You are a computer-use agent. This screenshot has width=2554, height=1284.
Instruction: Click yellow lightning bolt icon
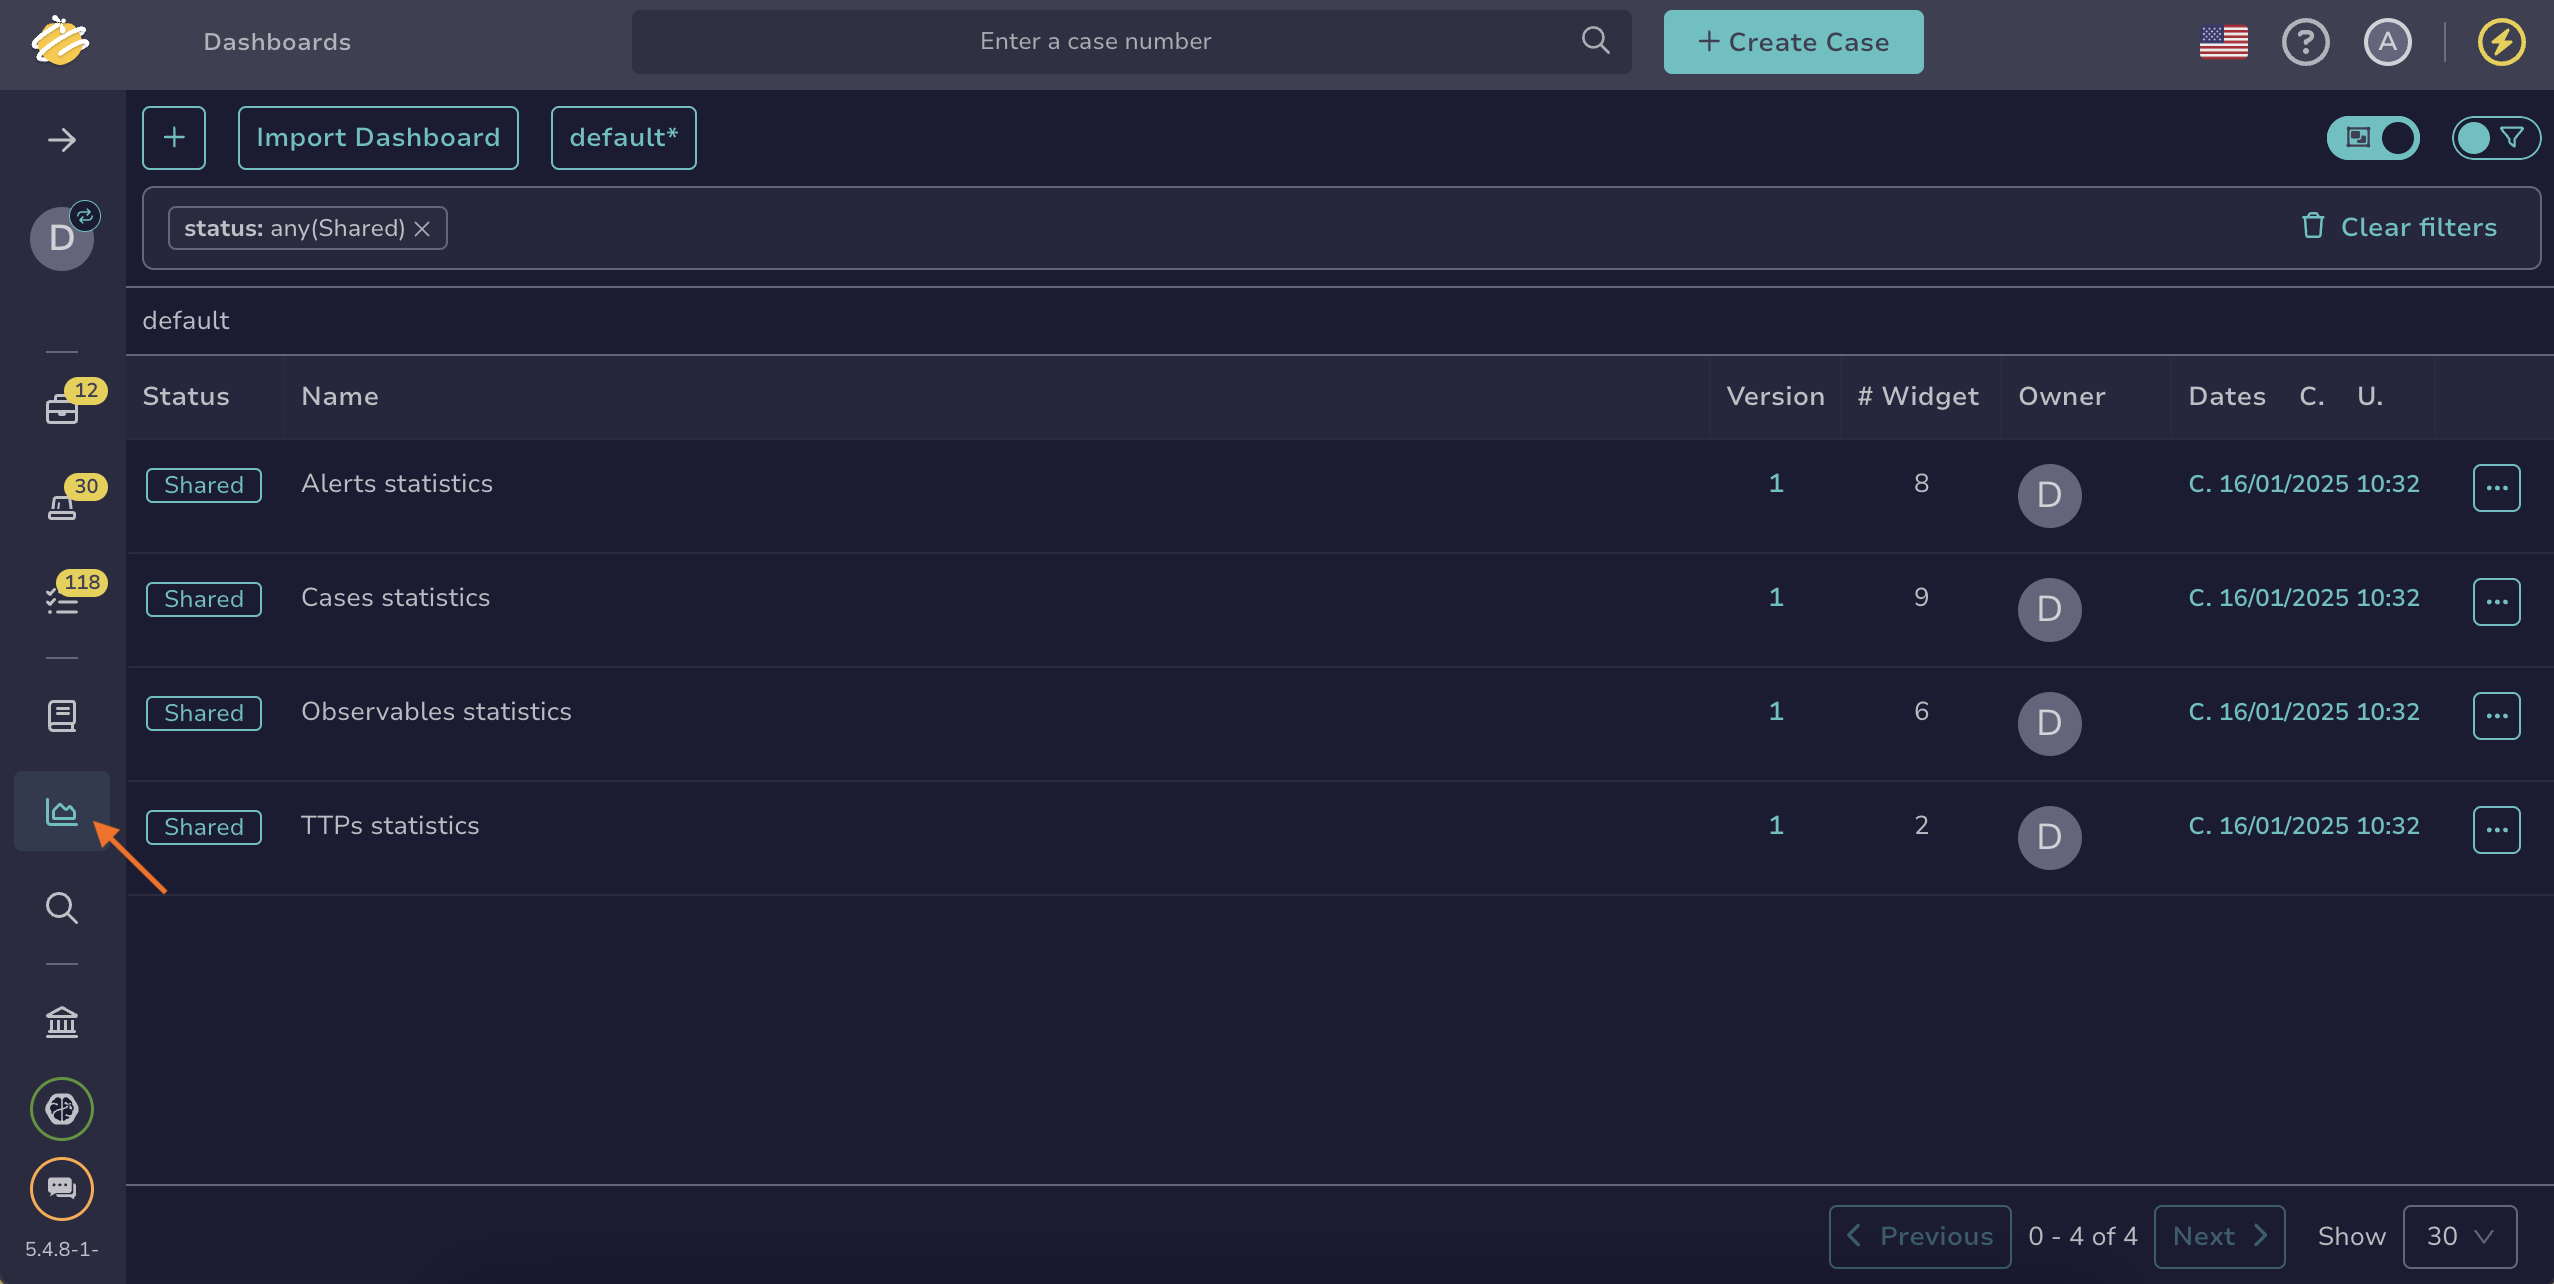pos(2502,42)
